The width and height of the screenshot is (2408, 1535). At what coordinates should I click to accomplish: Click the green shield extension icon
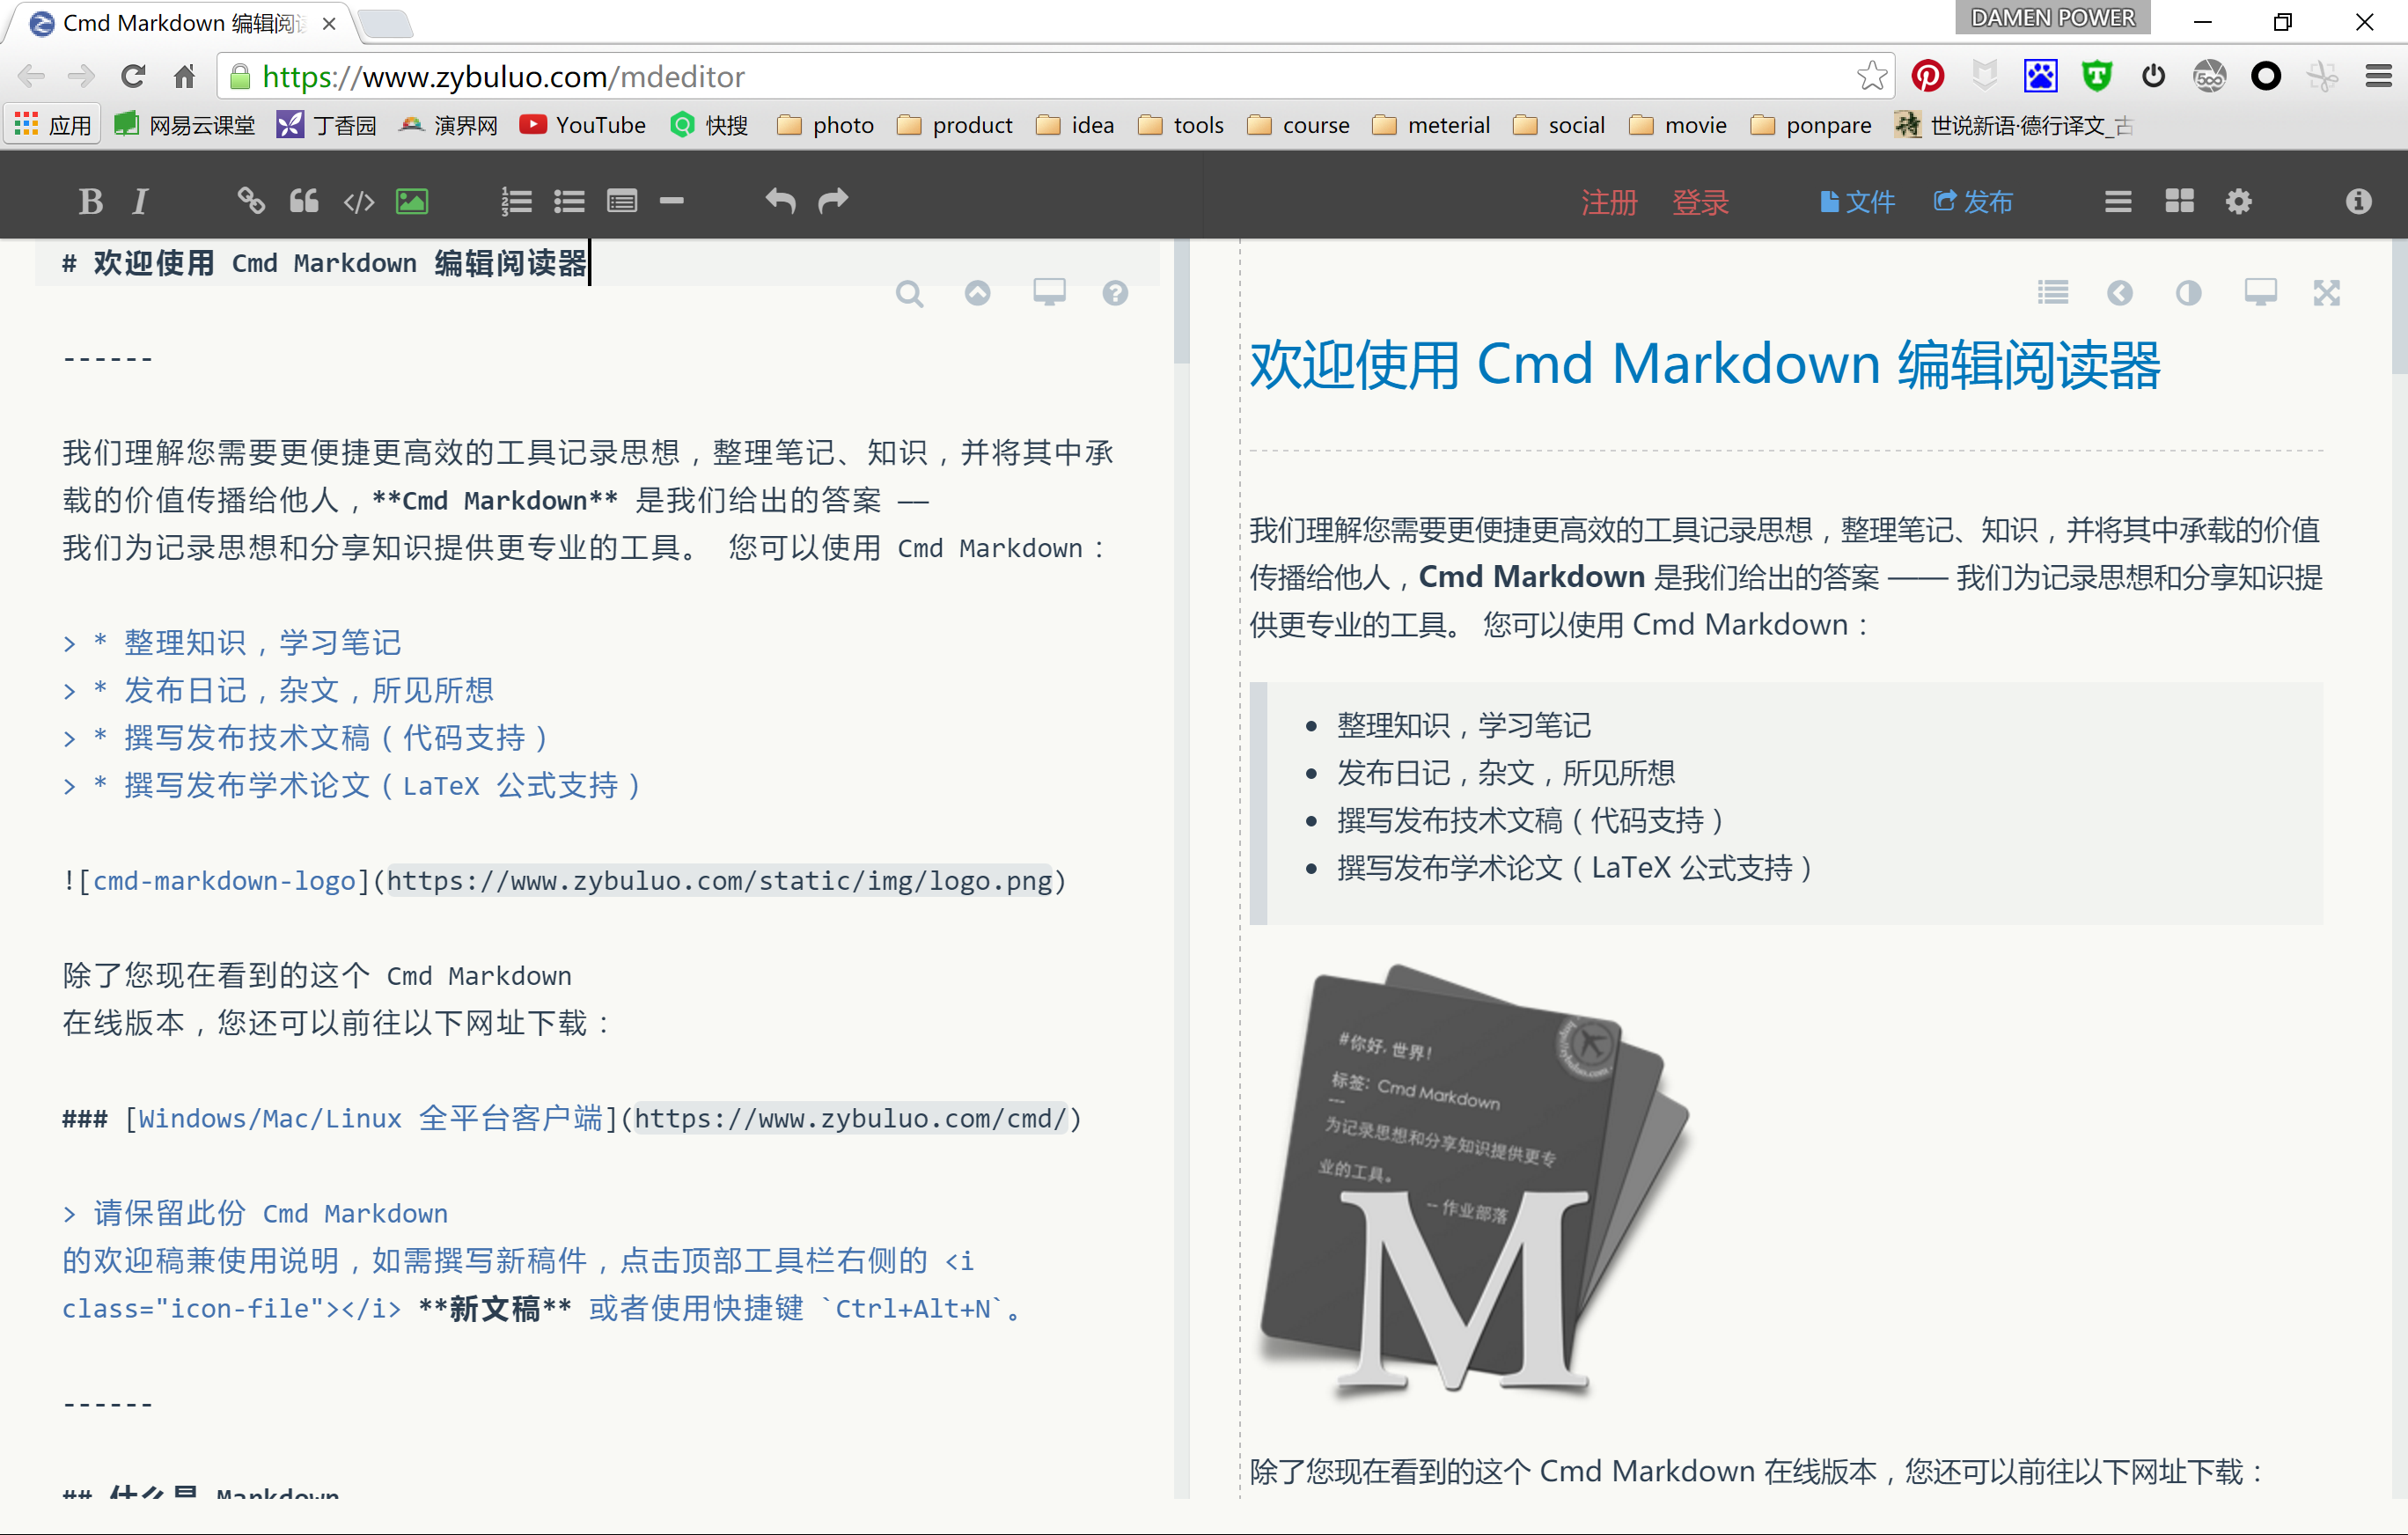pyautogui.click(x=2097, y=76)
